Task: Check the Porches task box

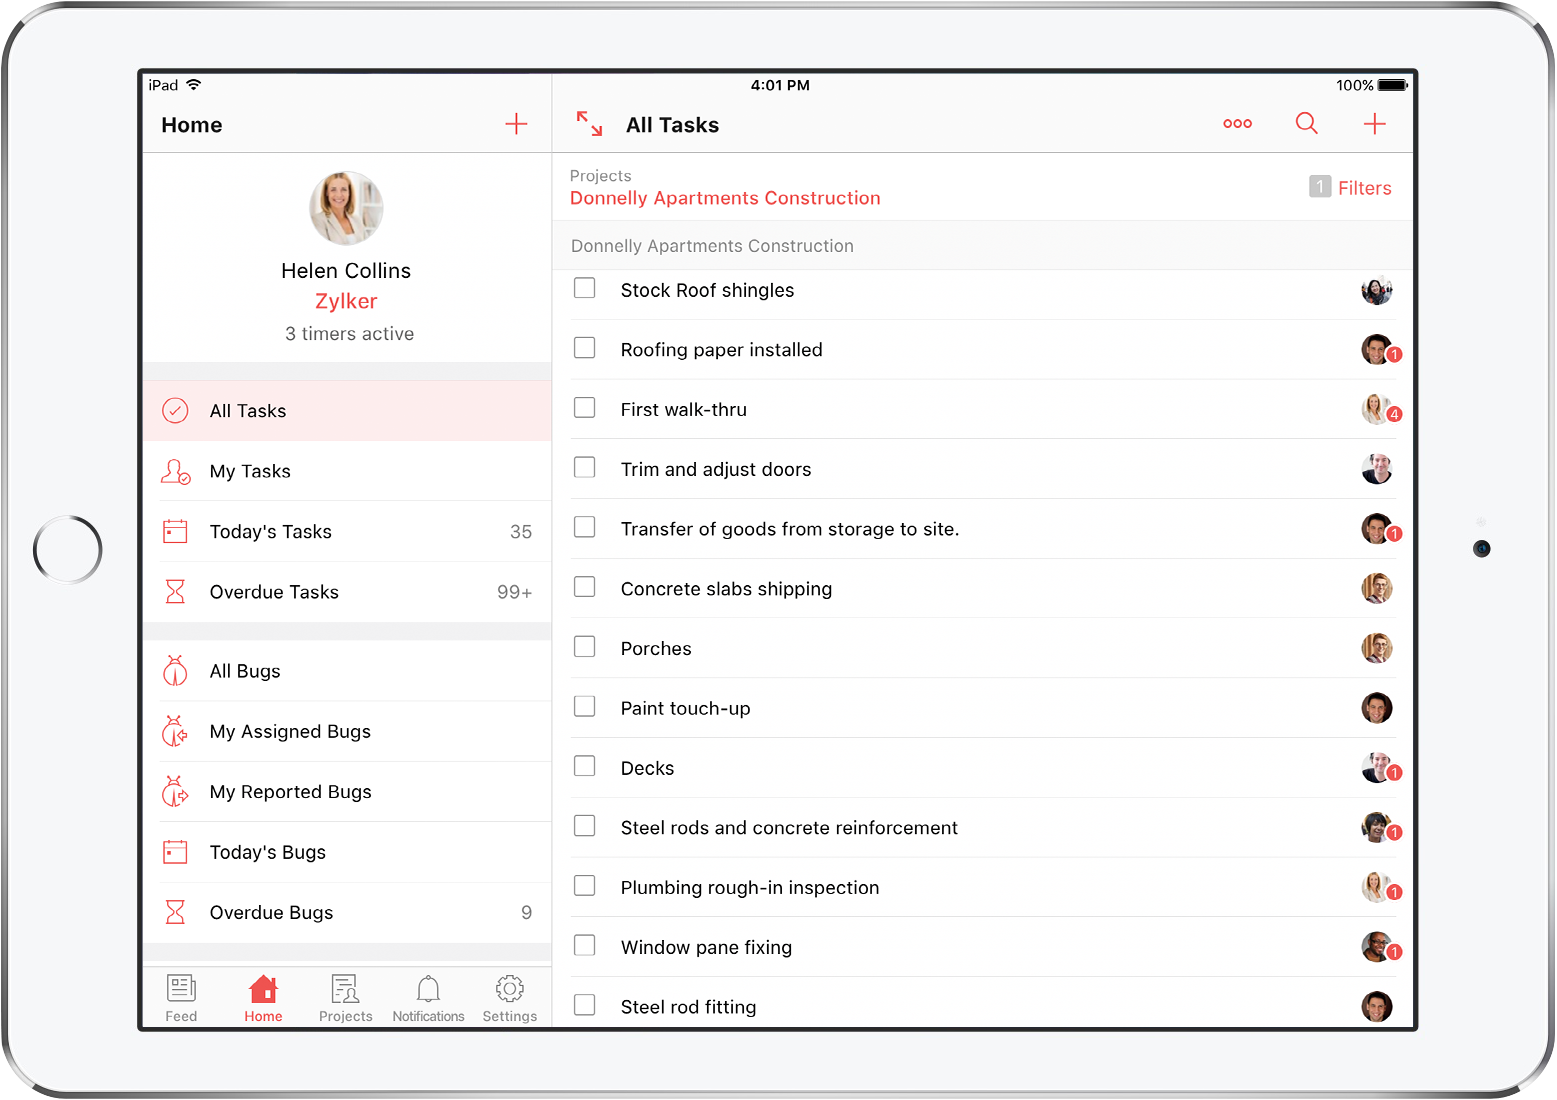Action: [585, 647]
